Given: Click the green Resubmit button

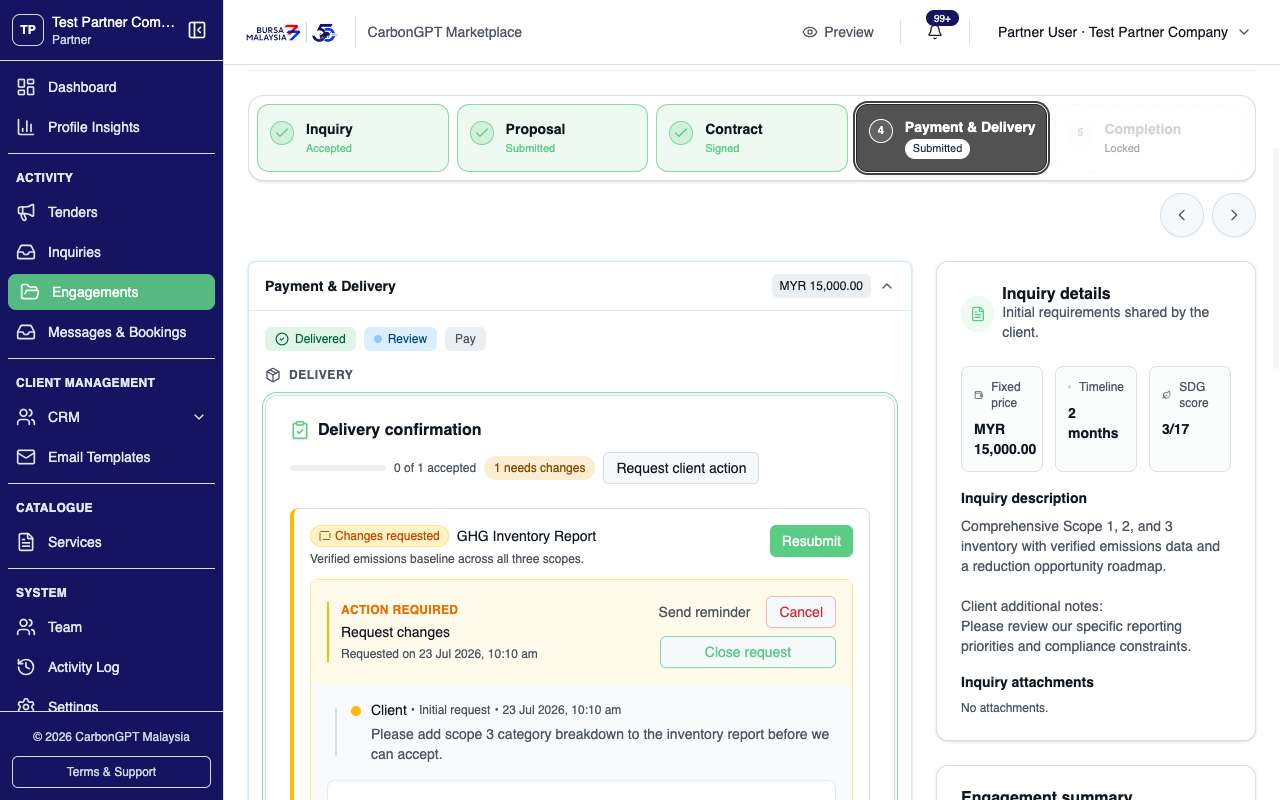Looking at the screenshot, I should coord(811,541).
